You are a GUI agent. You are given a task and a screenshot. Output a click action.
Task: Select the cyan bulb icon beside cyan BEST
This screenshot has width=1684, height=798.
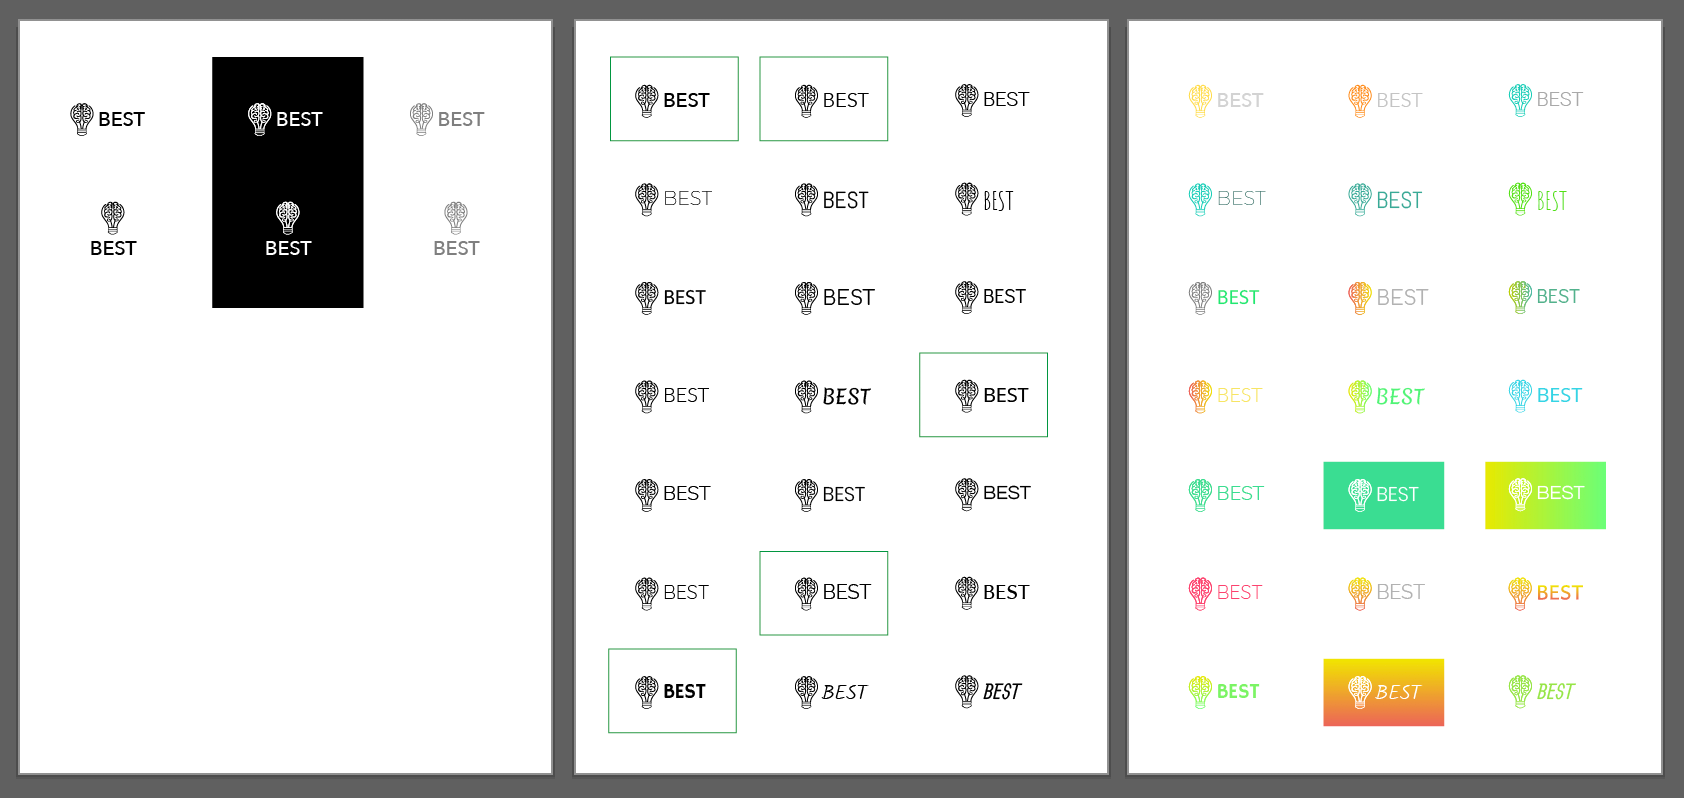1520,396
